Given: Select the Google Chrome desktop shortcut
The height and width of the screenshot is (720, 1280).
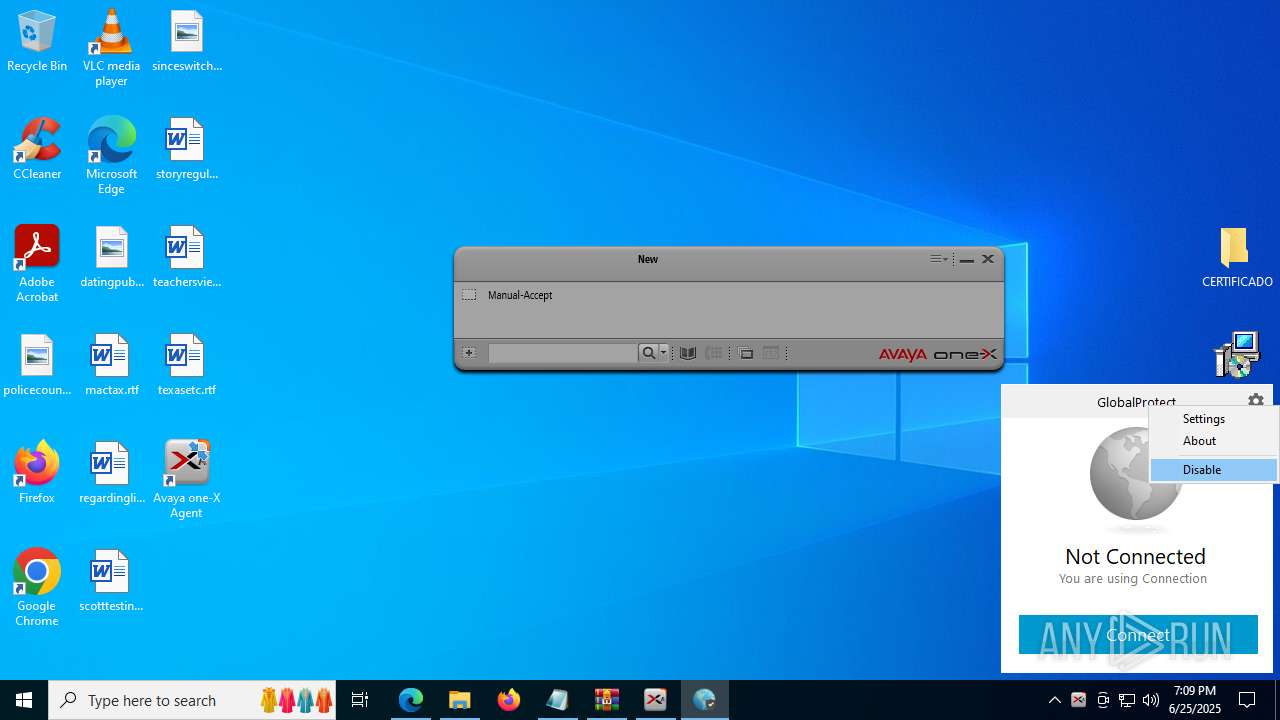Looking at the screenshot, I should [x=37, y=588].
